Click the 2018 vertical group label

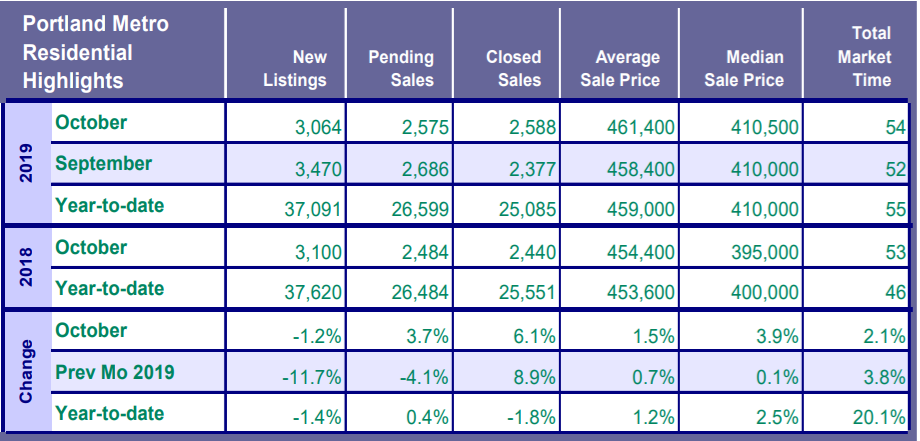[28, 268]
